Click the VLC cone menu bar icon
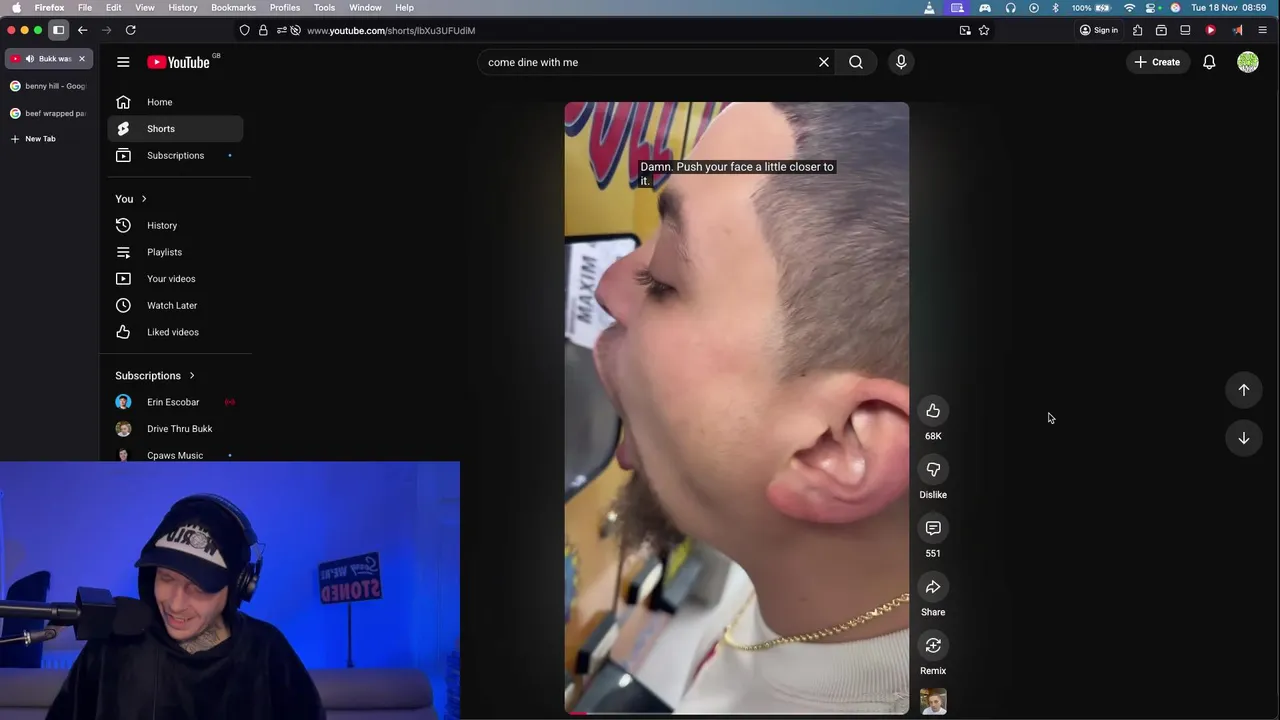1280x720 pixels. click(x=930, y=7)
